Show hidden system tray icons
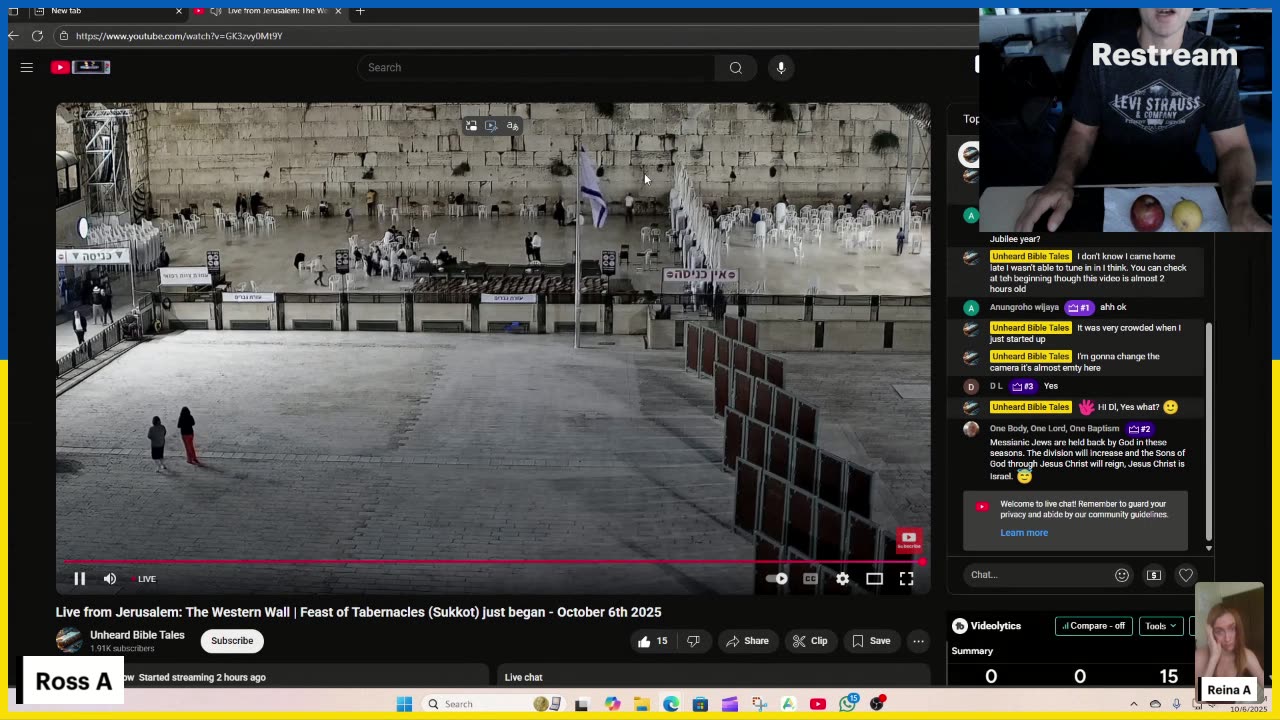This screenshot has width=1280, height=720. pyautogui.click(x=1133, y=704)
